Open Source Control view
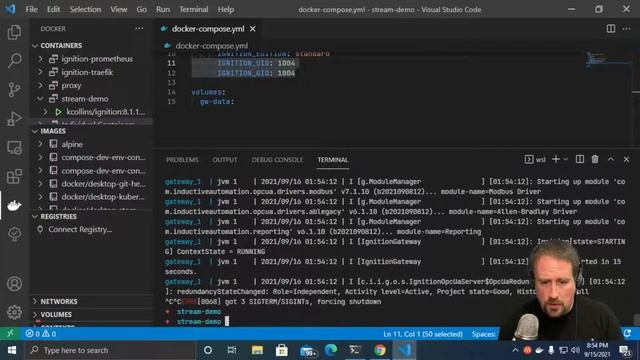Viewport: 640px width, 360px height. [x=14, y=89]
